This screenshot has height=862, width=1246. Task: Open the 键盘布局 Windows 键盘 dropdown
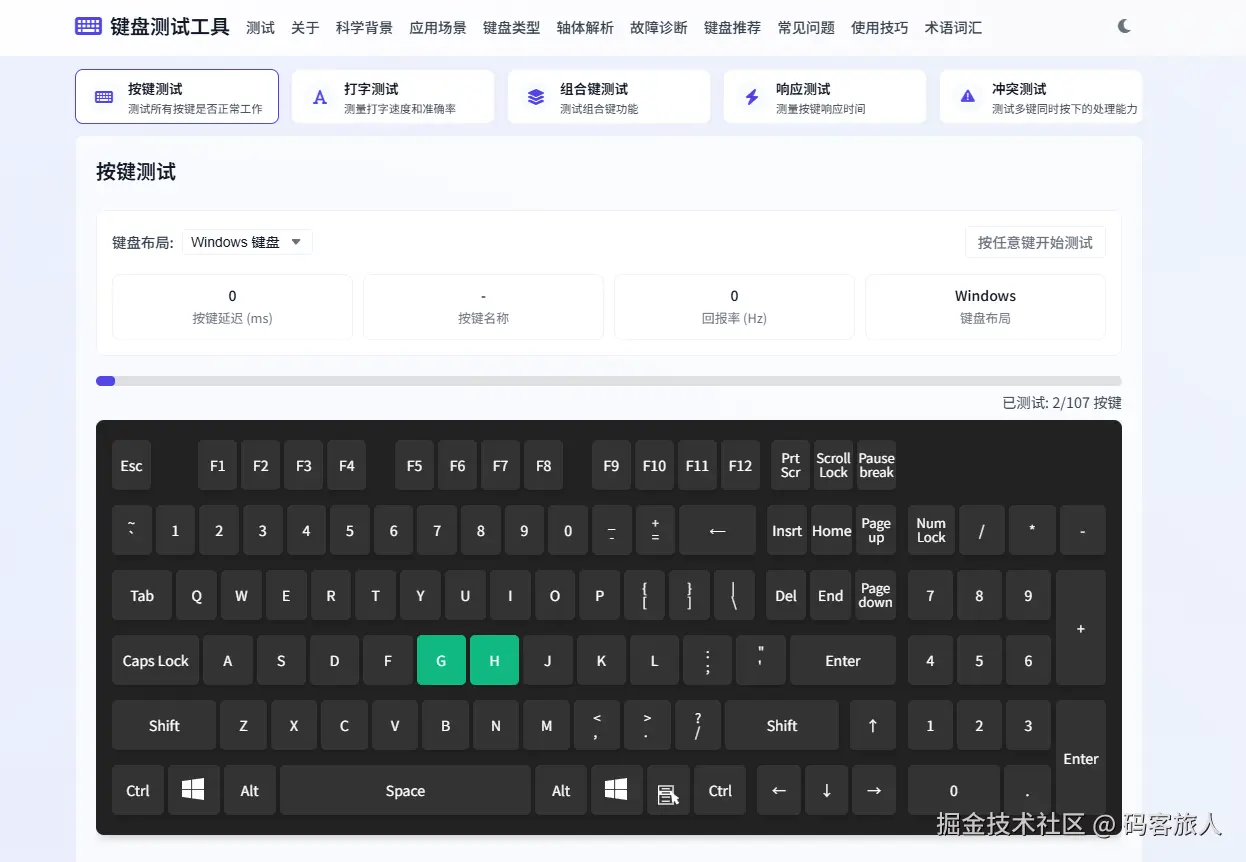(247, 242)
